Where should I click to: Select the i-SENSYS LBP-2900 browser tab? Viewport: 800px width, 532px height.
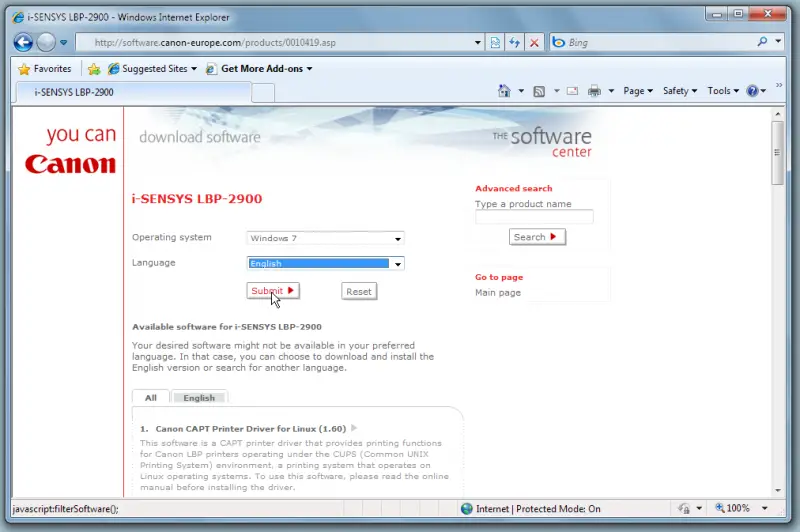[x=134, y=92]
